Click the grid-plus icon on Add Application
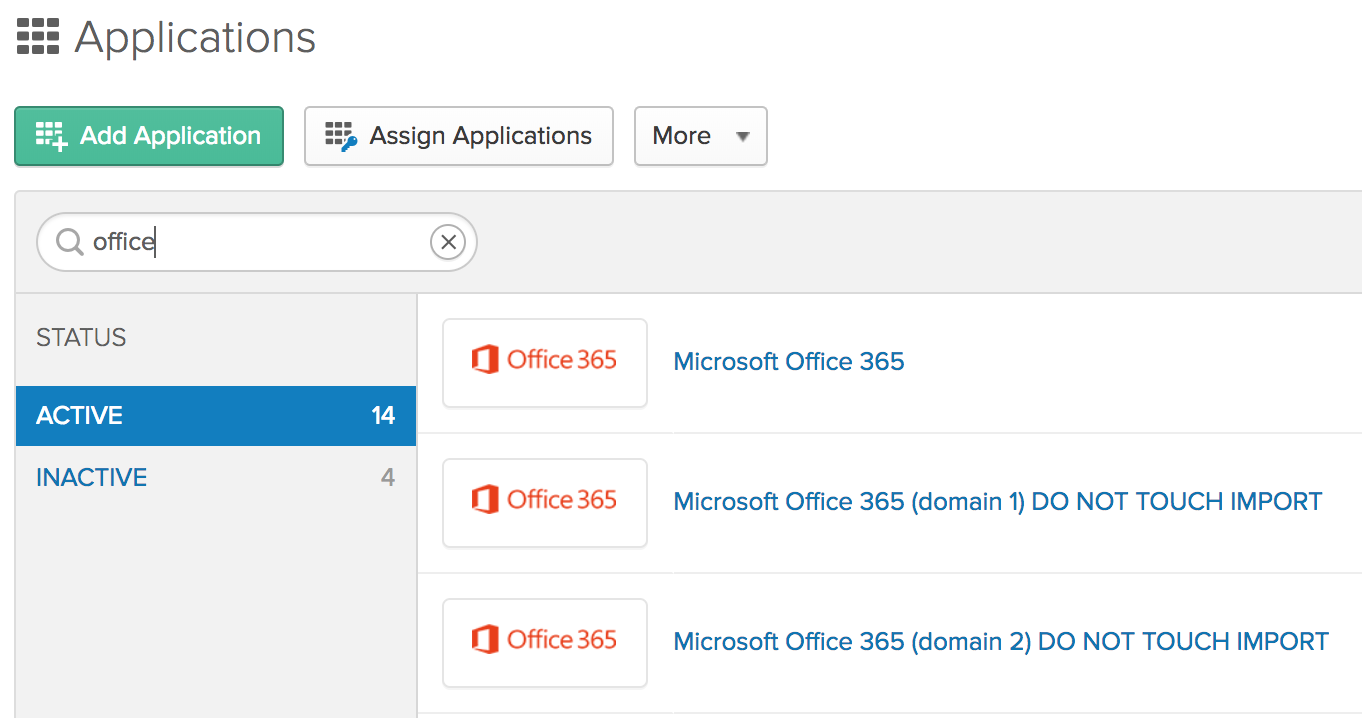 point(51,136)
